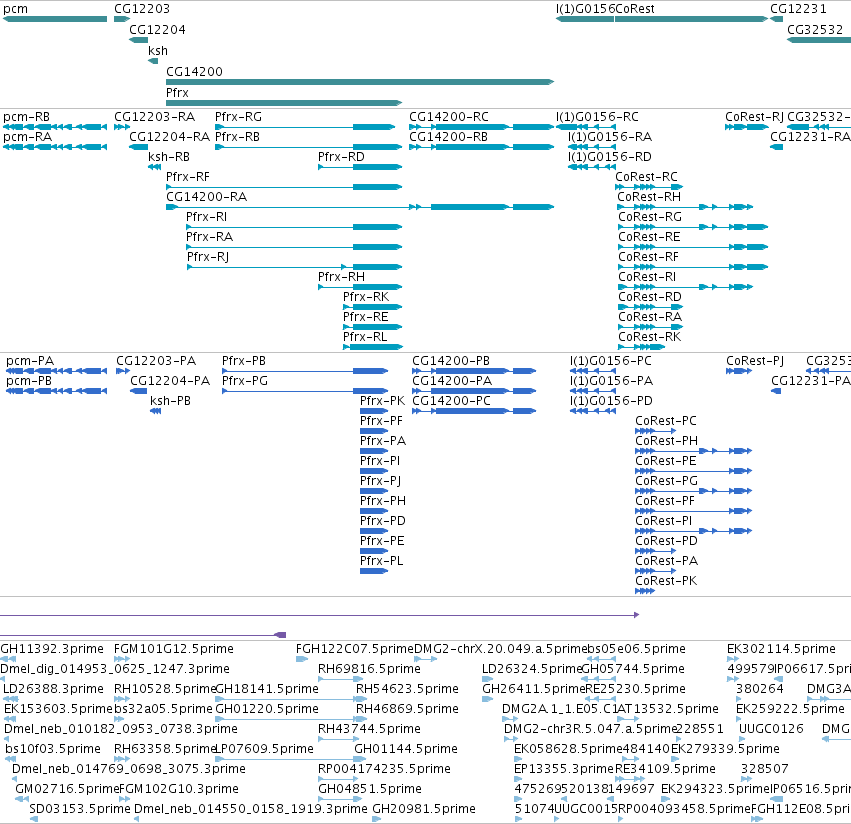The height and width of the screenshot is (824, 851).
Task: Click transcript Pfrx-RK
Action: click(372, 307)
